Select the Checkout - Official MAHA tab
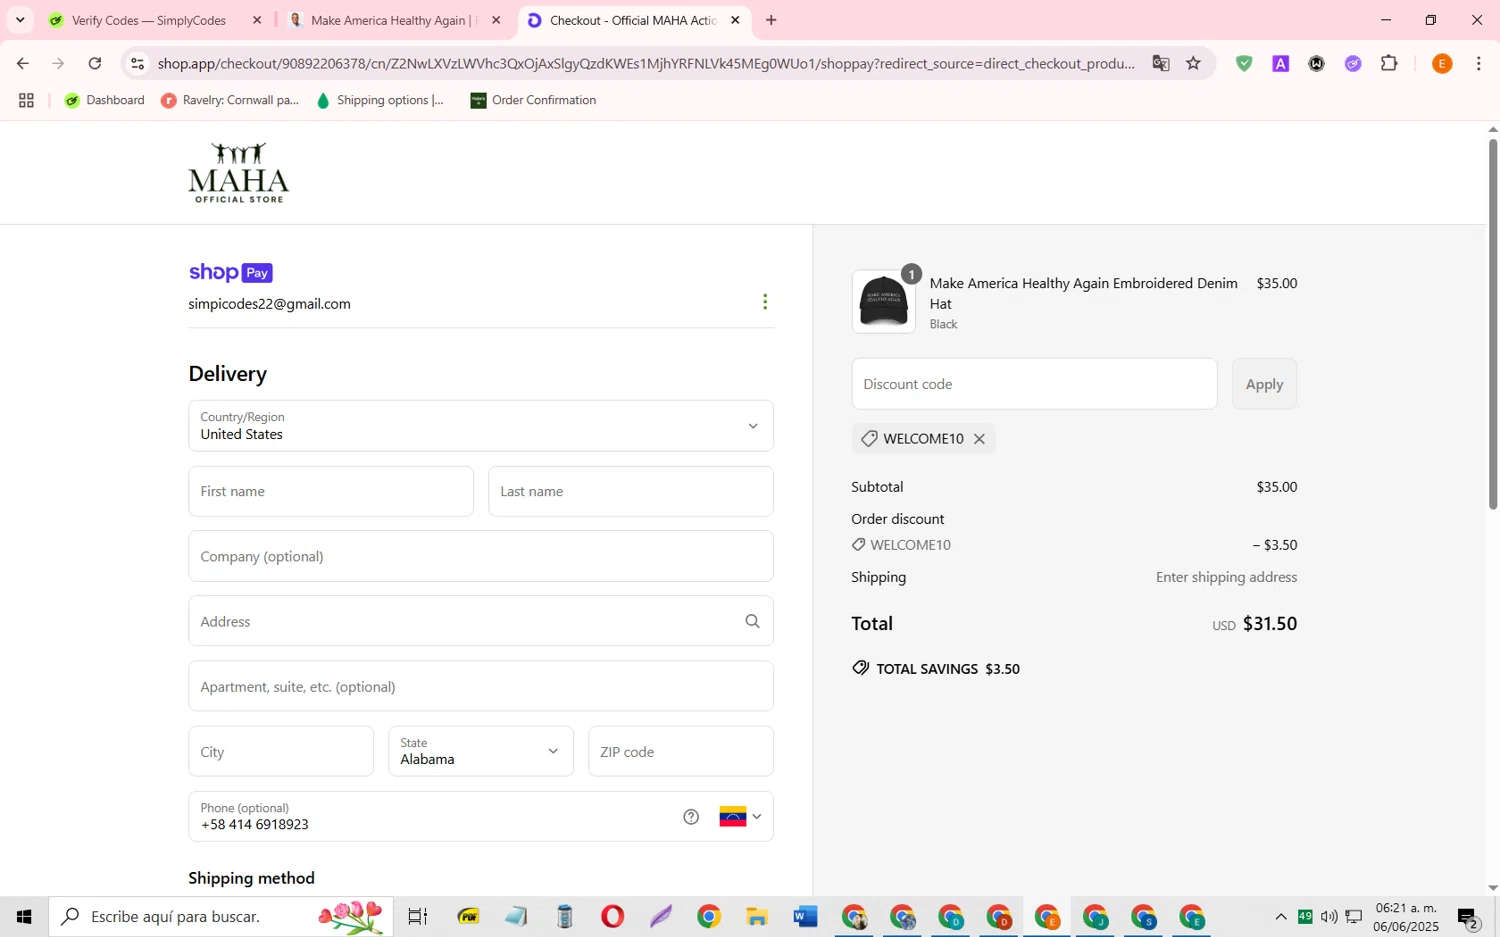 pyautogui.click(x=634, y=20)
